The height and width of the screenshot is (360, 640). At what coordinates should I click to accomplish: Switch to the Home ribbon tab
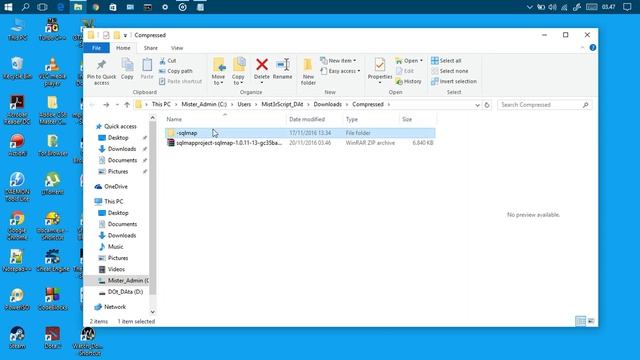point(123,48)
